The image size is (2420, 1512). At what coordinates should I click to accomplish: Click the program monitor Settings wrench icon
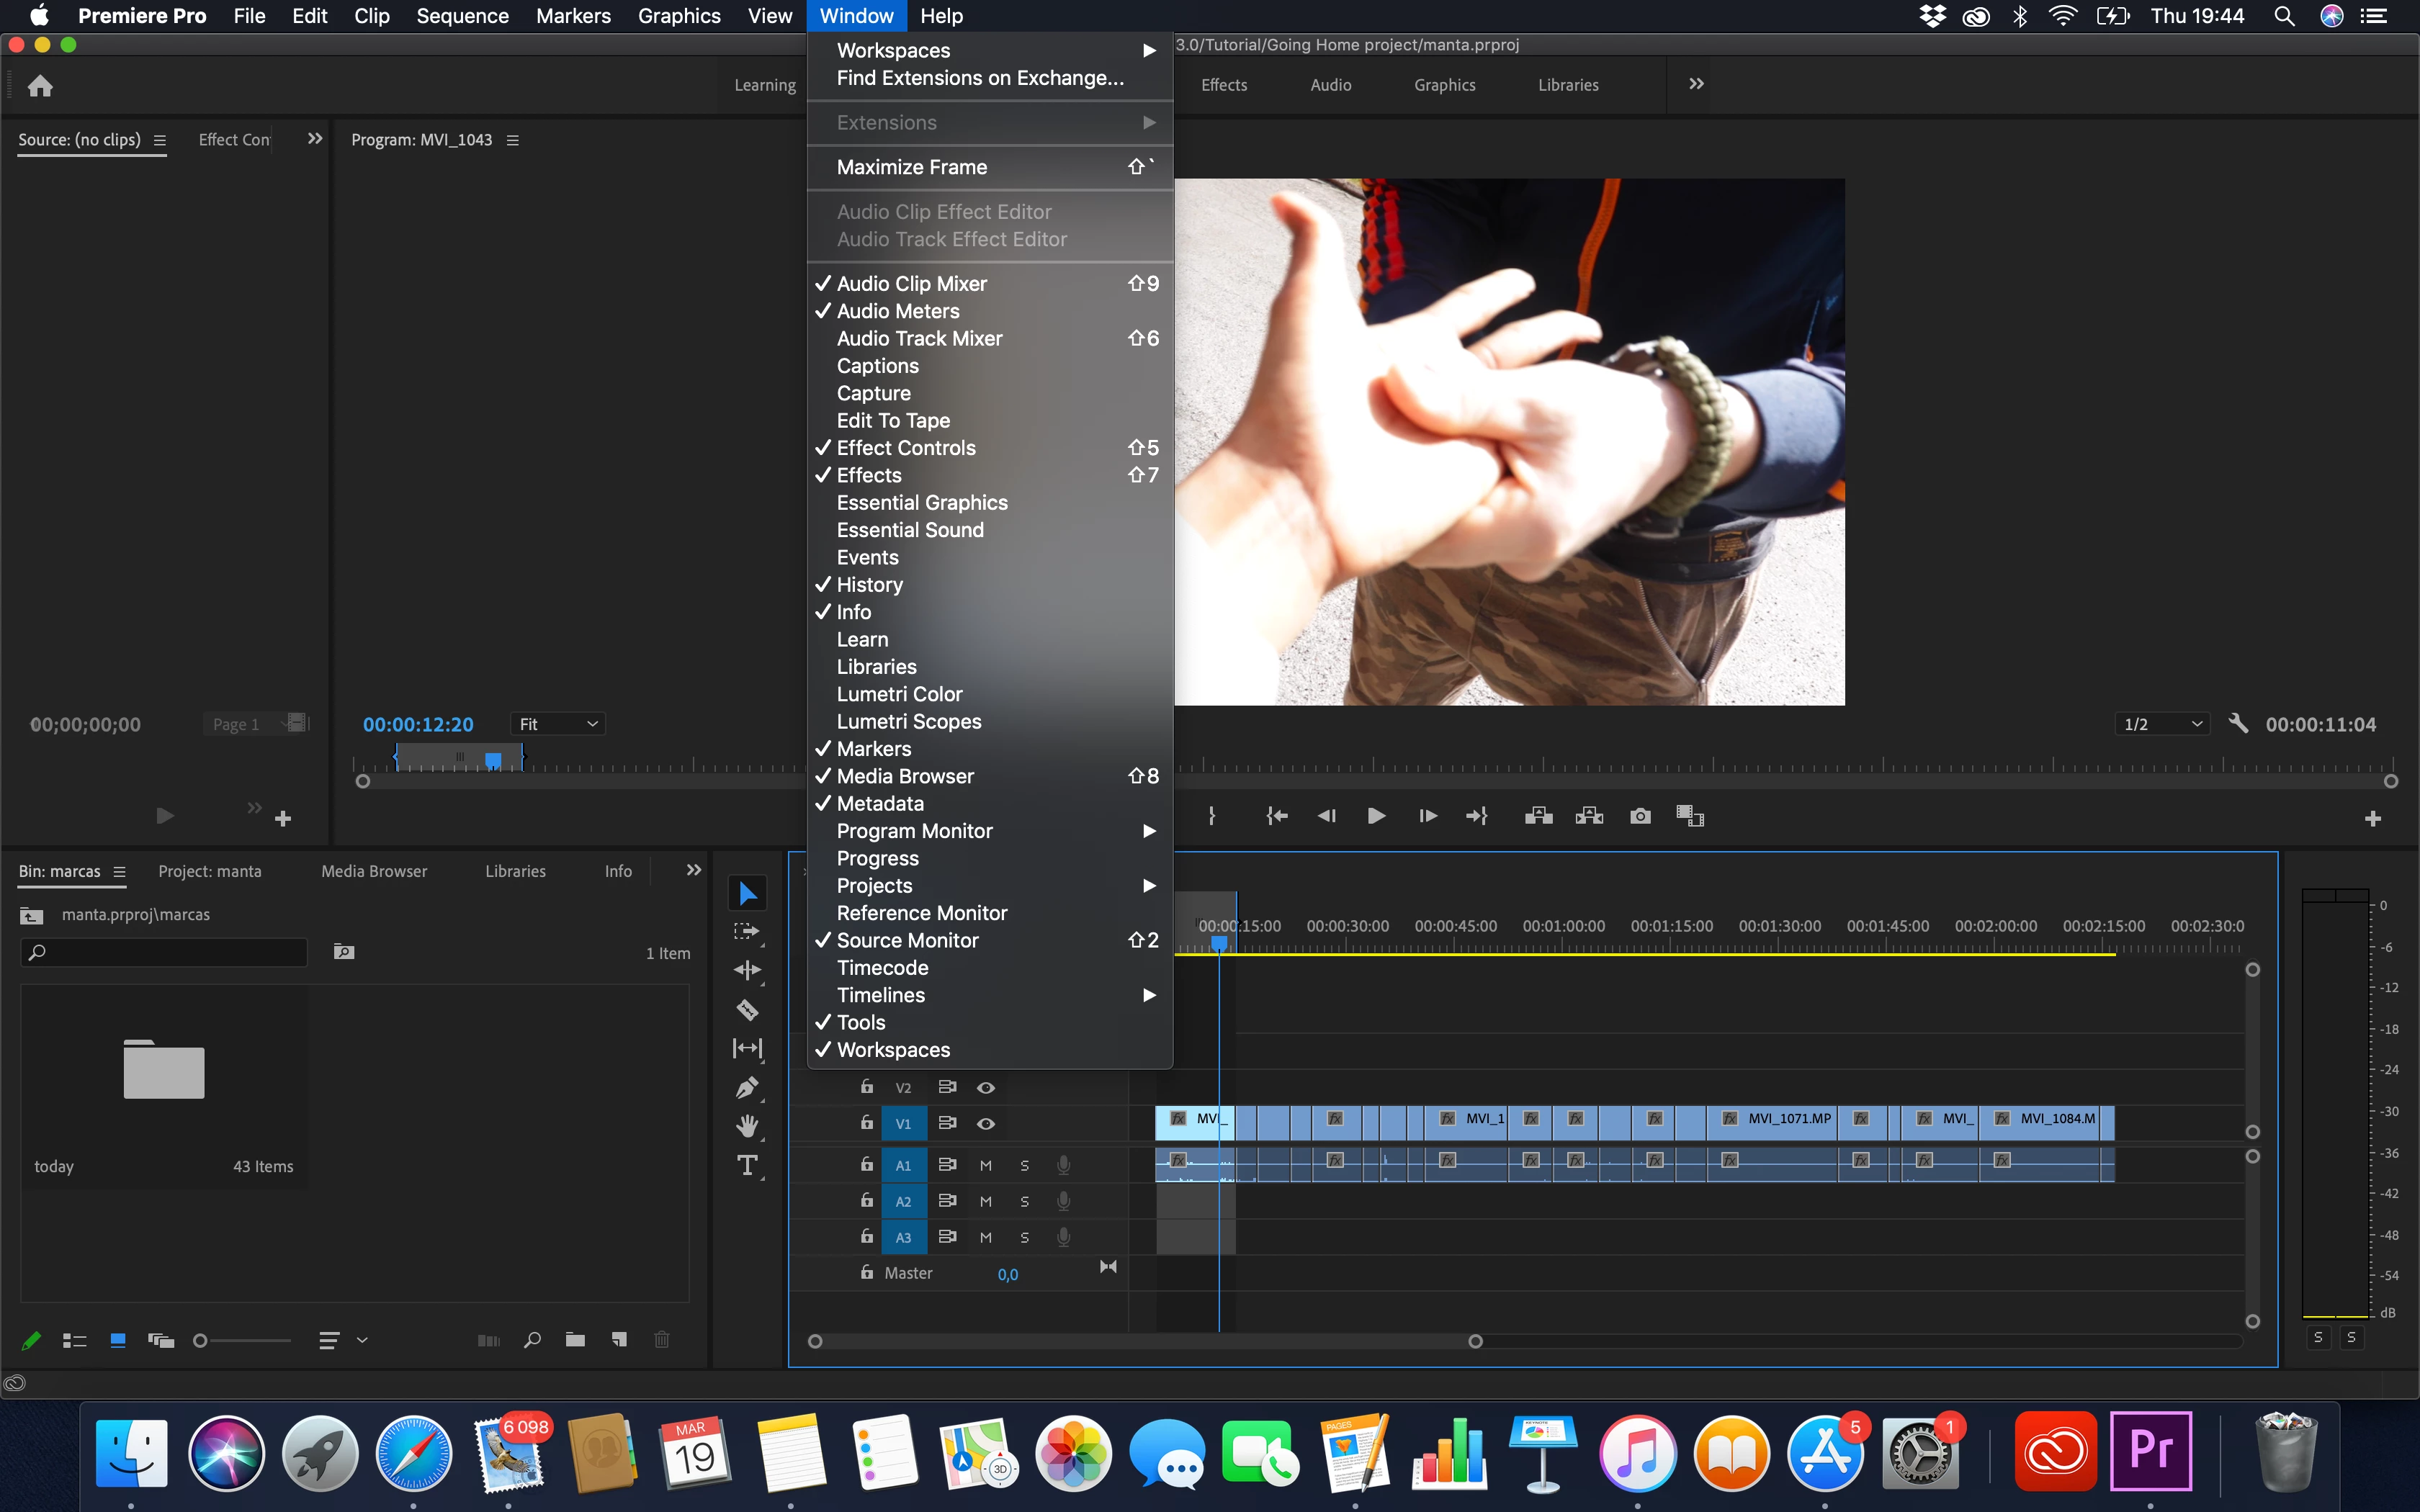(2238, 723)
